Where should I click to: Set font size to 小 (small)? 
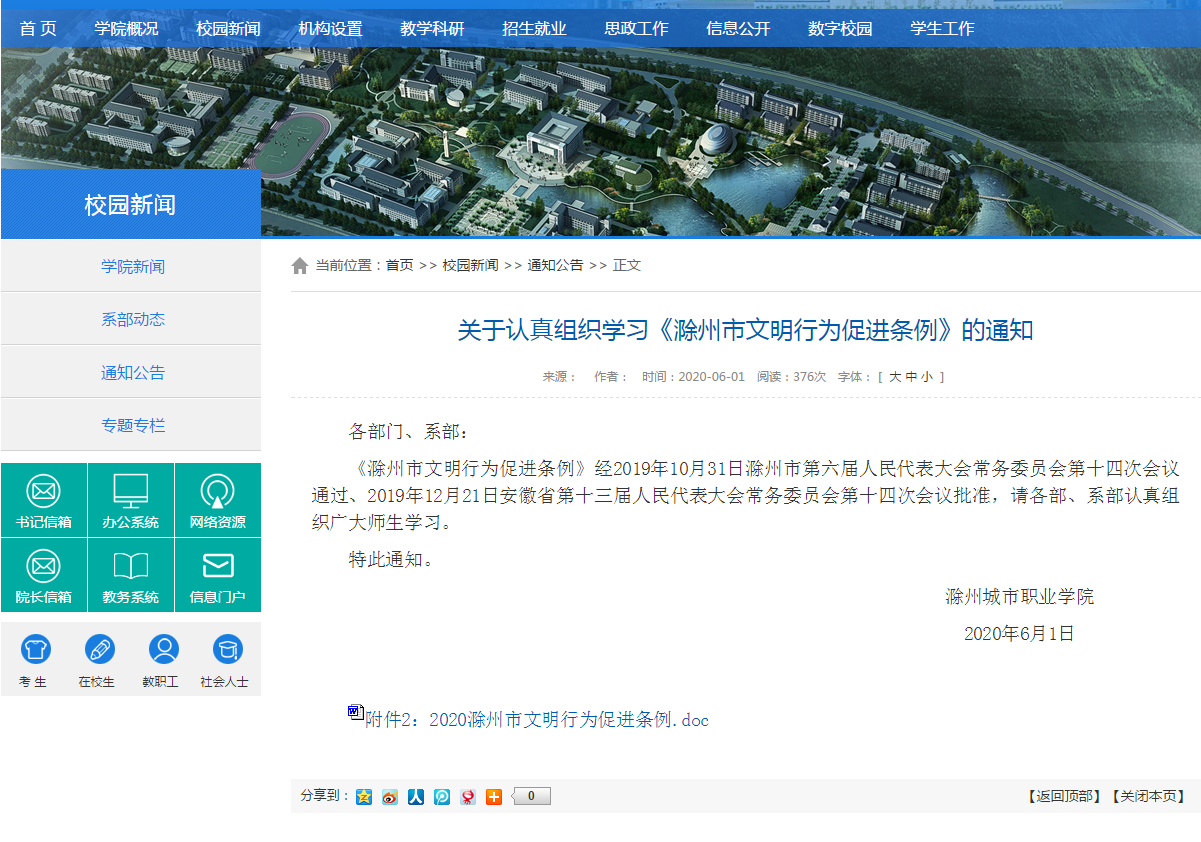(x=927, y=377)
